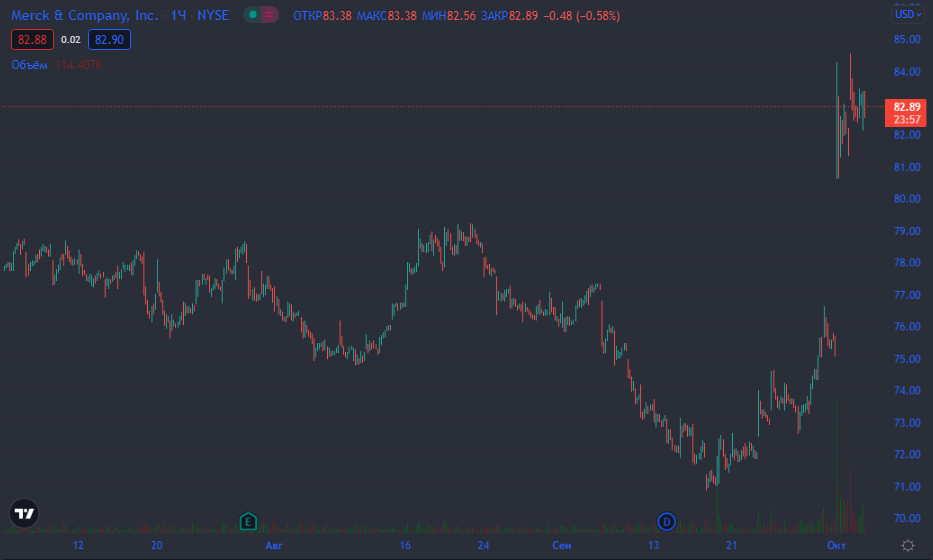Image resolution: width=933 pixels, height=560 pixels.
Task: Click the NYSE exchange label
Action: [212, 15]
